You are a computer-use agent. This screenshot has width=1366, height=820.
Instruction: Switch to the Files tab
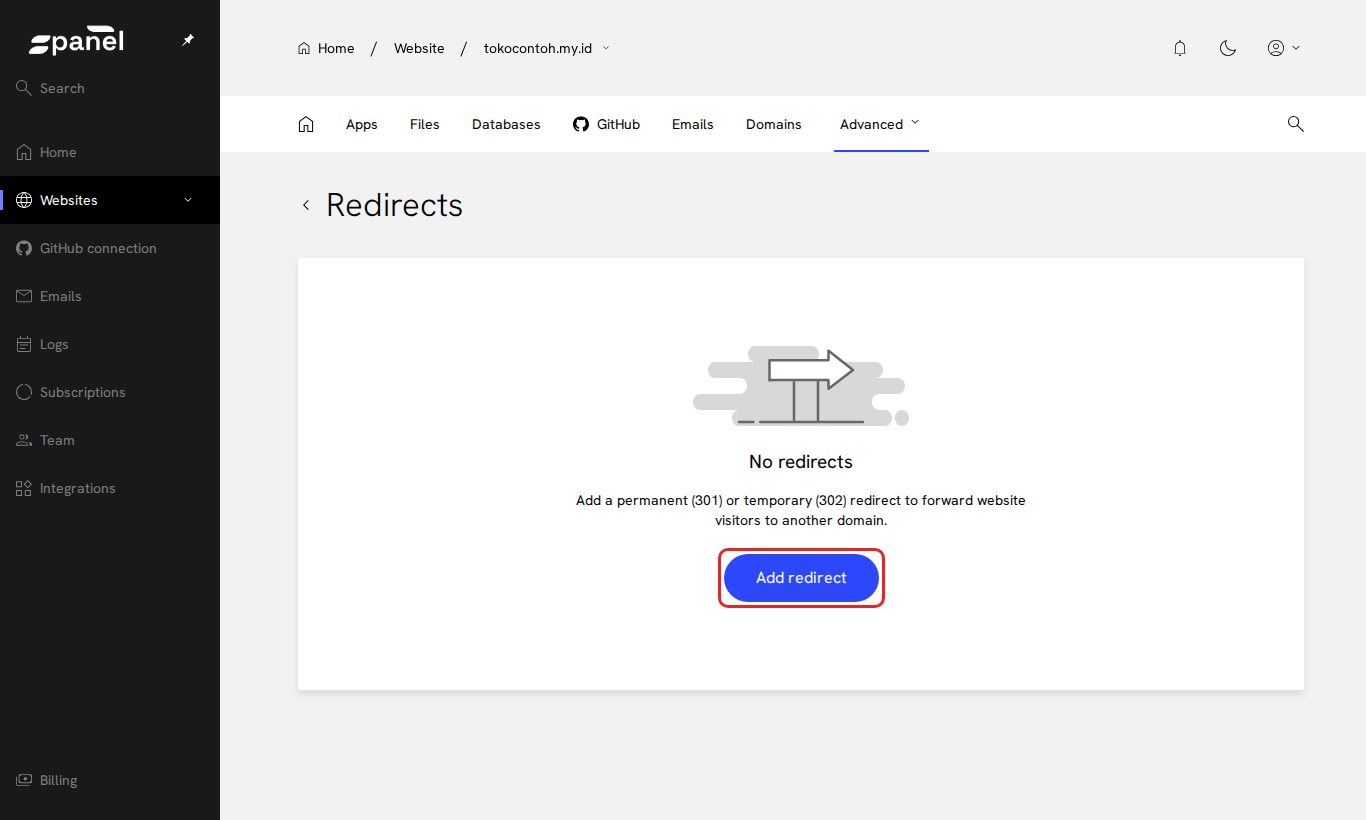pos(425,124)
